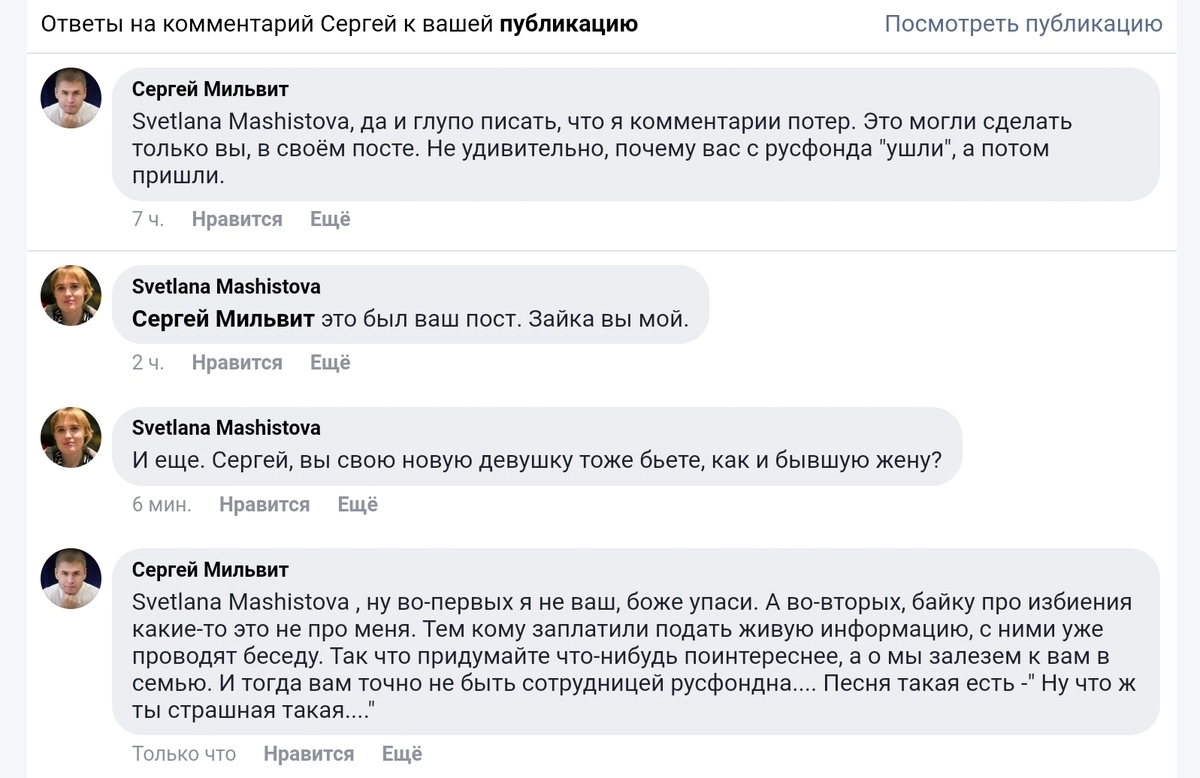Like the comment posted 7 ч. ago

tap(237, 219)
